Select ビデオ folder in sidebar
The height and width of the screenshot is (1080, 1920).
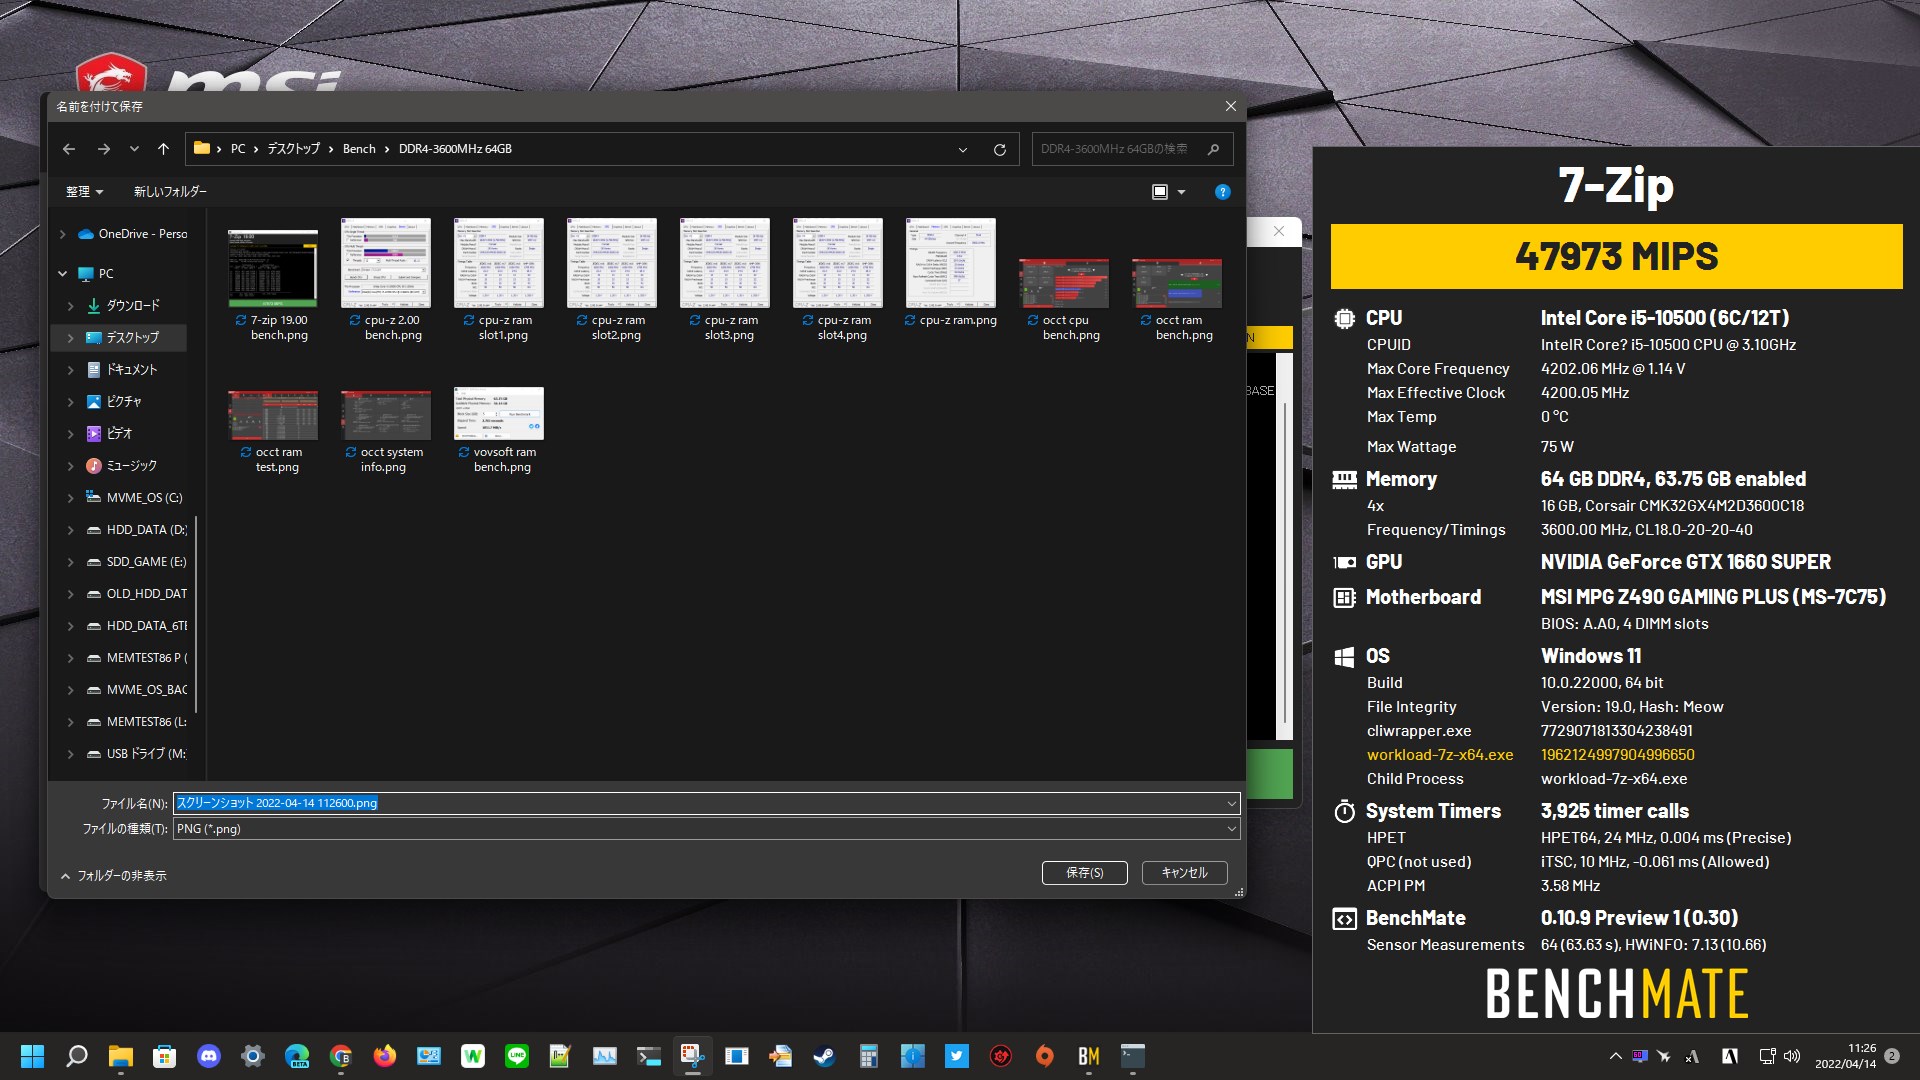(x=119, y=434)
